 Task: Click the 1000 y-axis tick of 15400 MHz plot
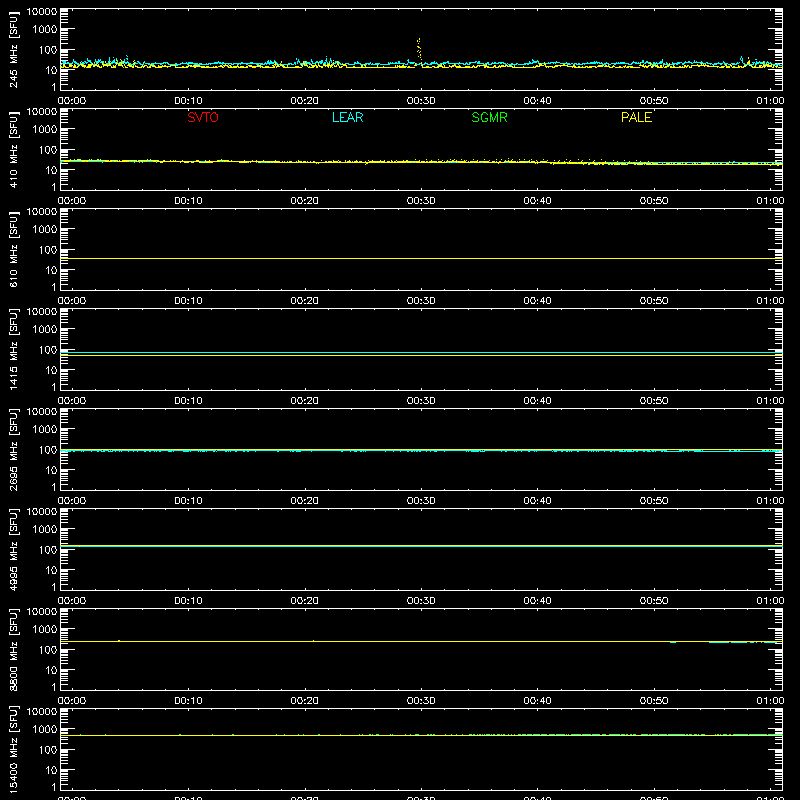(45, 730)
